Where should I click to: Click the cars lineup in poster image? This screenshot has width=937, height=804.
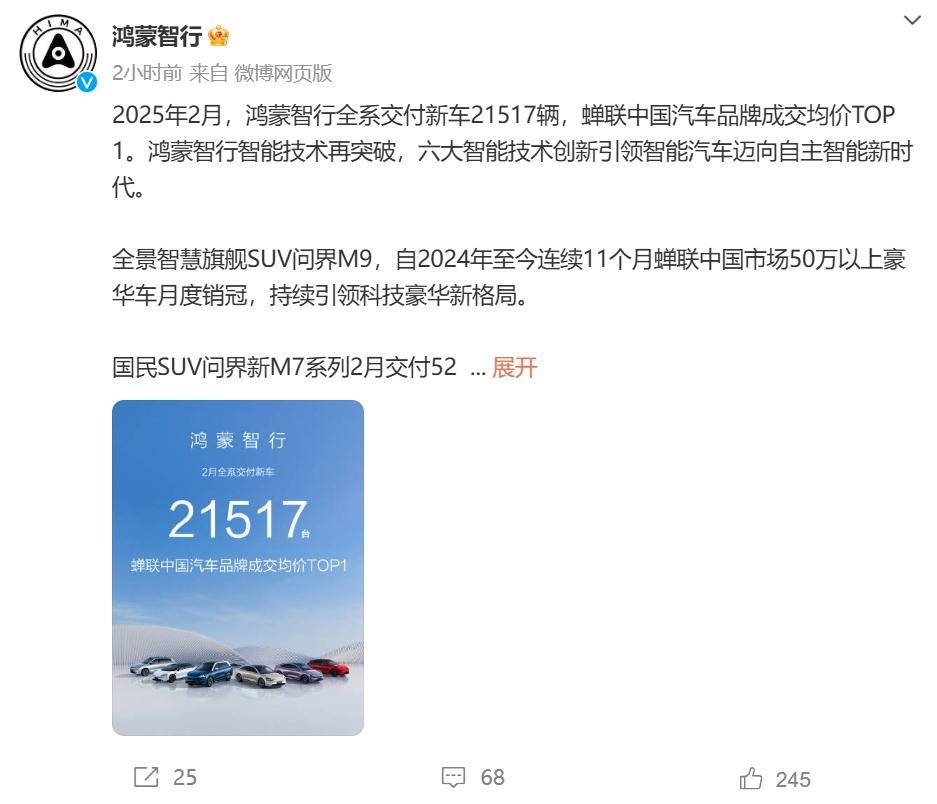238,672
